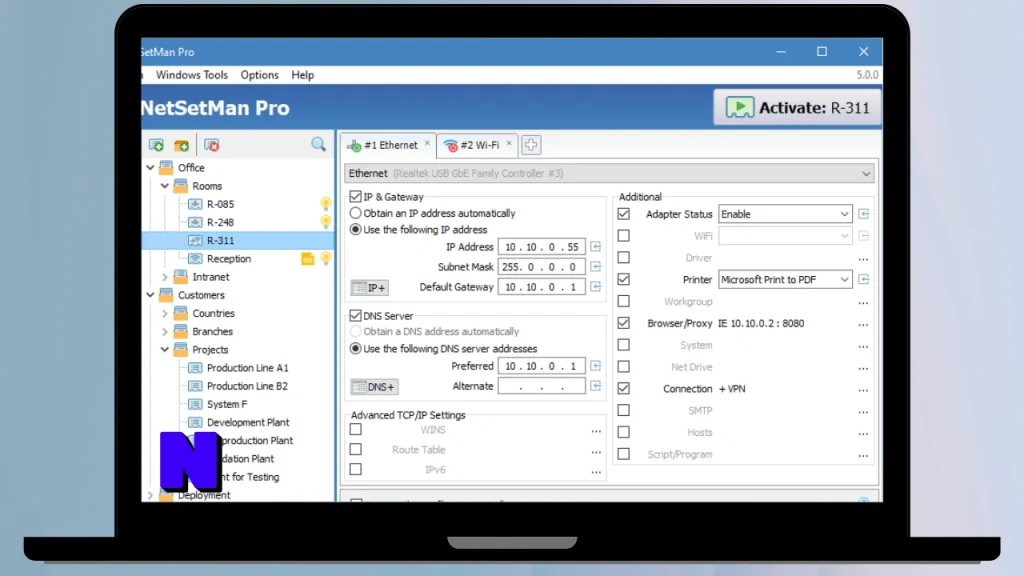Click the IP Address input field
This screenshot has width=1024, height=576.
click(x=541, y=247)
